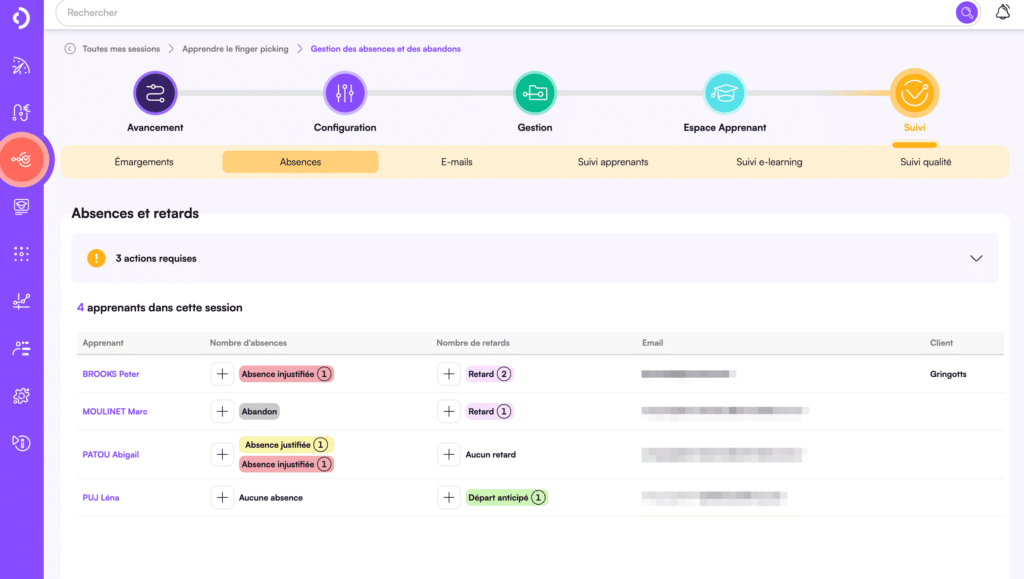Add a late arrival for PATOU Abigail
Viewport: 1024px width, 579px height.
449,455
